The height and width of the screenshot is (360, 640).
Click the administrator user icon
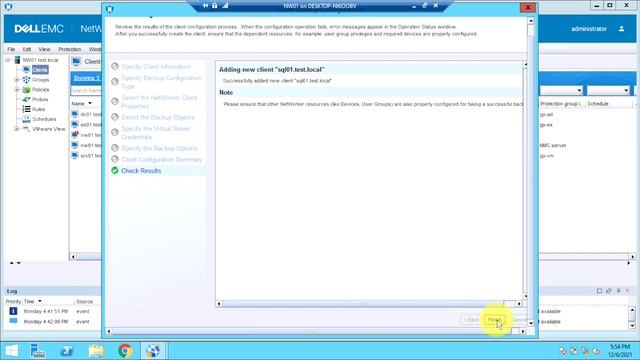click(621, 29)
